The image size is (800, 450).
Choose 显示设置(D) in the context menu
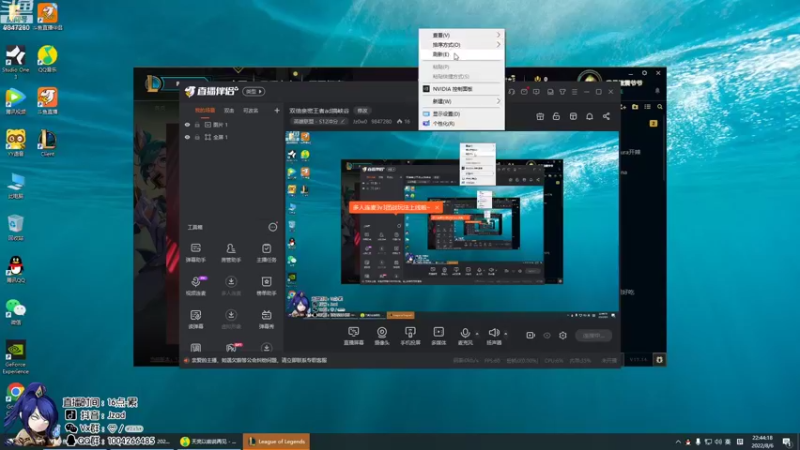click(x=462, y=114)
